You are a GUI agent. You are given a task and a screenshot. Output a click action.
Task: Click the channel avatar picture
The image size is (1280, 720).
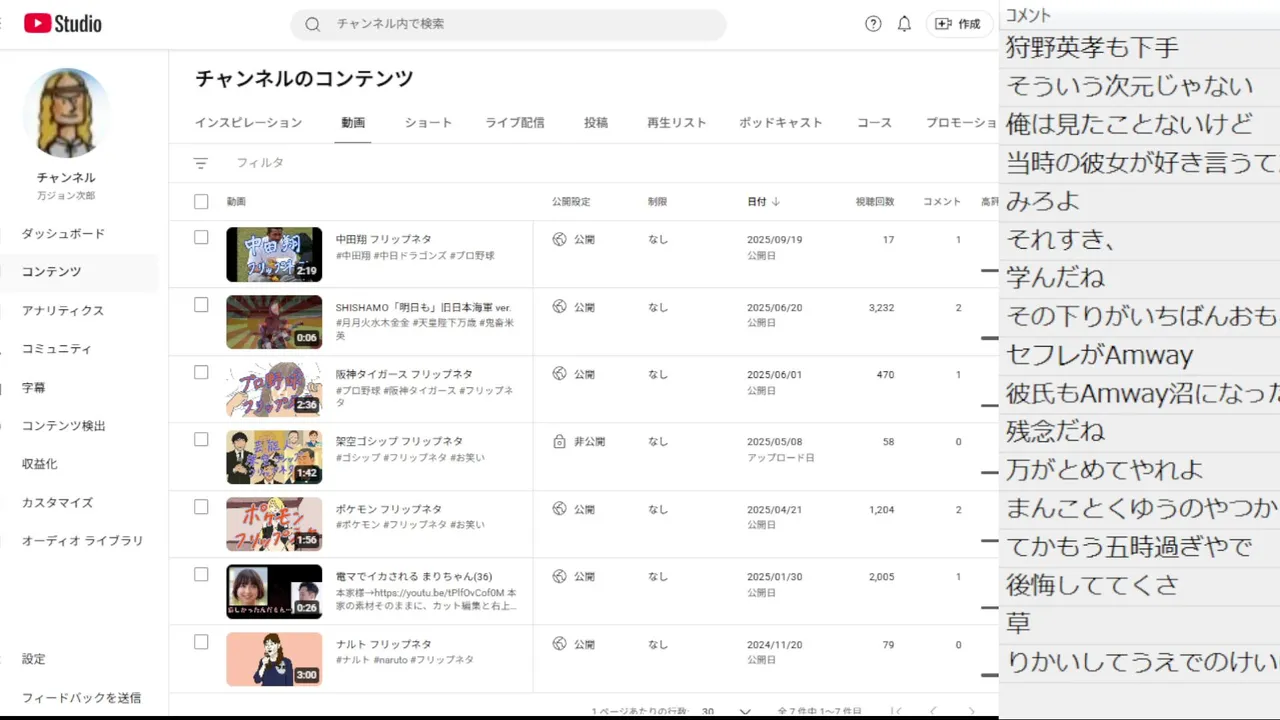pyautogui.click(x=66, y=113)
